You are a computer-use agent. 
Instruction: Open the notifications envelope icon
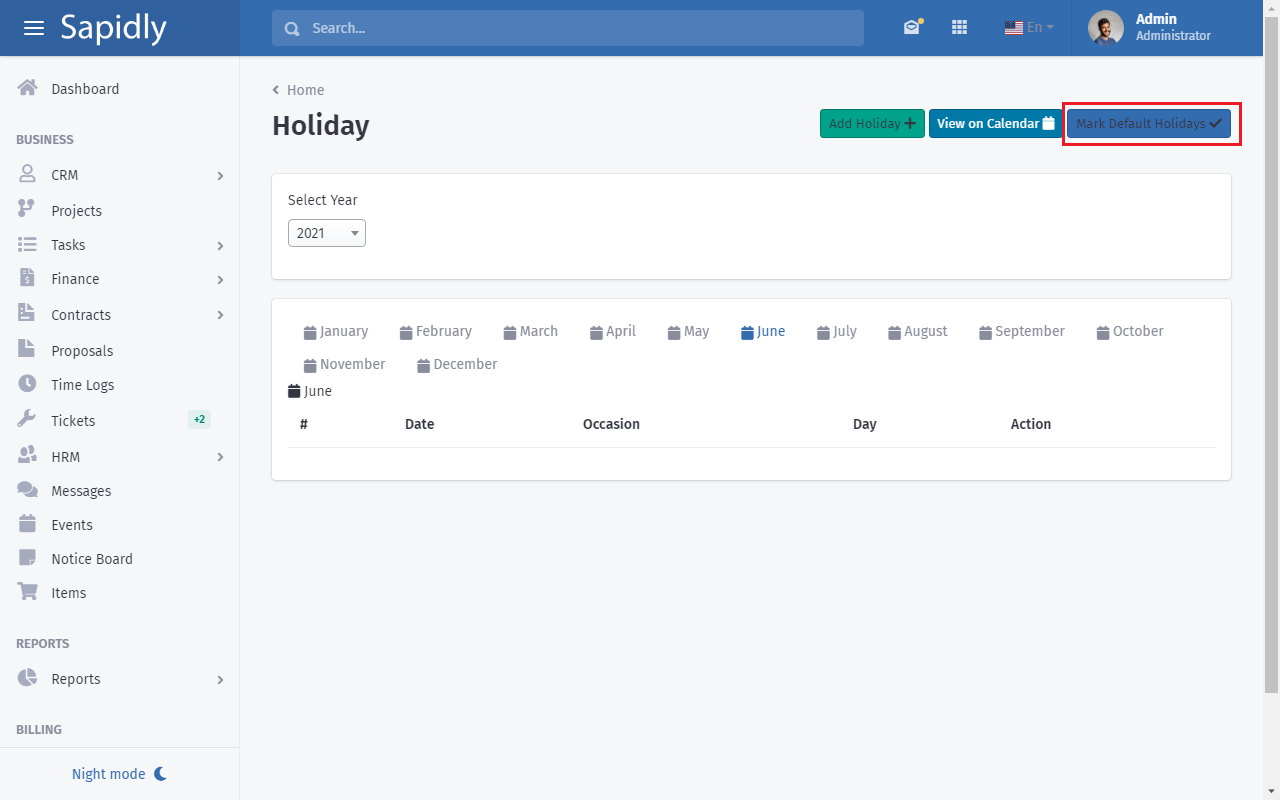pos(911,28)
